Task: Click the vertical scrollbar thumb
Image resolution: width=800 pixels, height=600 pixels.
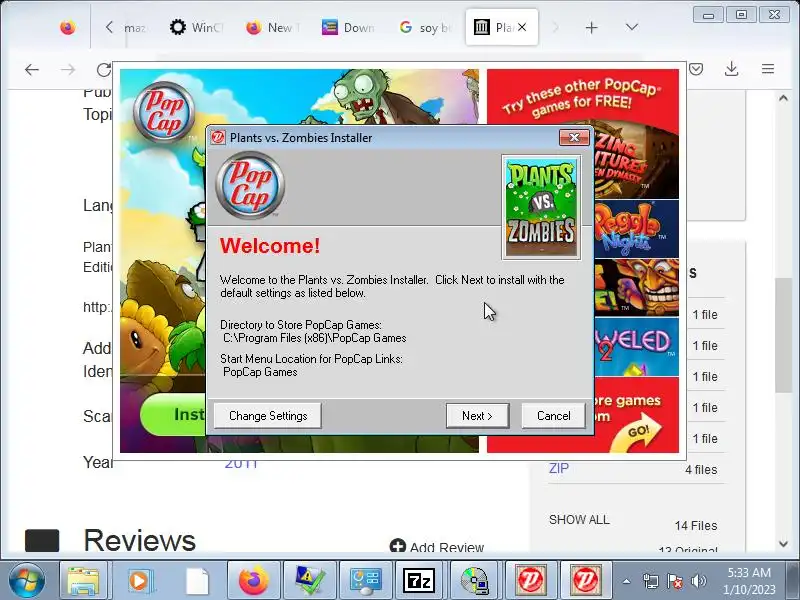Action: coord(784,335)
